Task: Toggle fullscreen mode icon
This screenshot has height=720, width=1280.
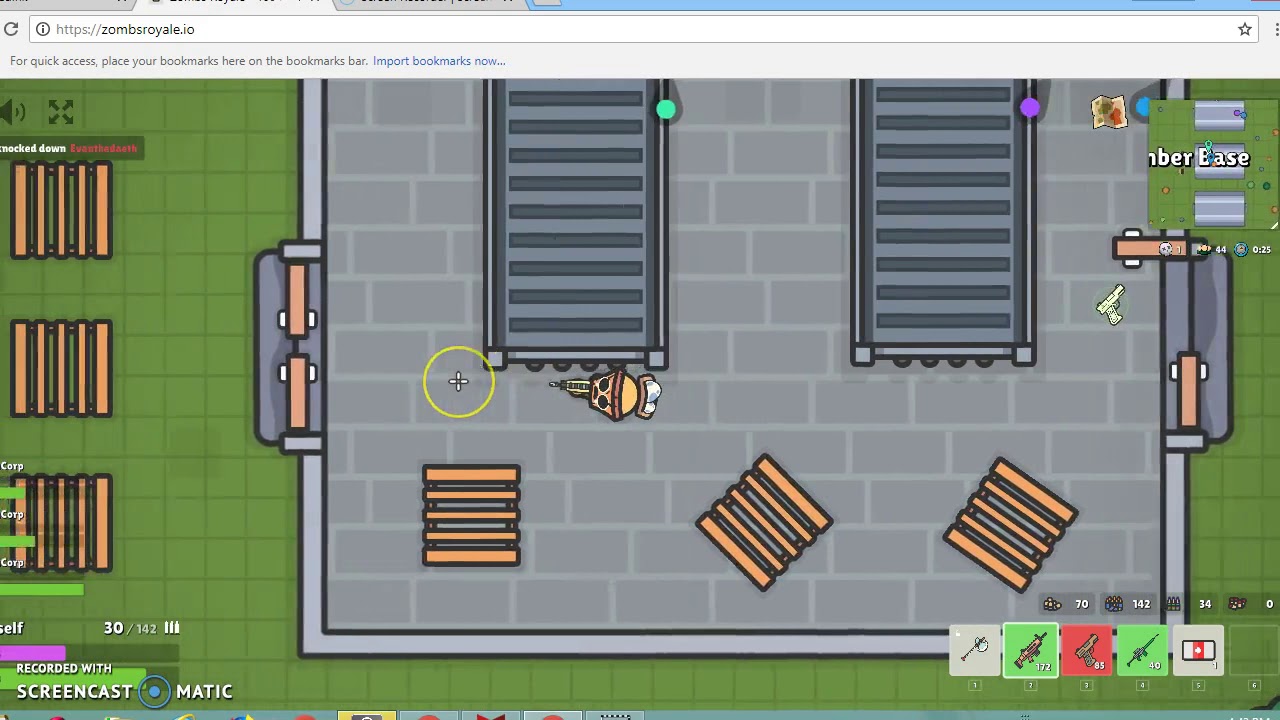Action: tap(61, 112)
